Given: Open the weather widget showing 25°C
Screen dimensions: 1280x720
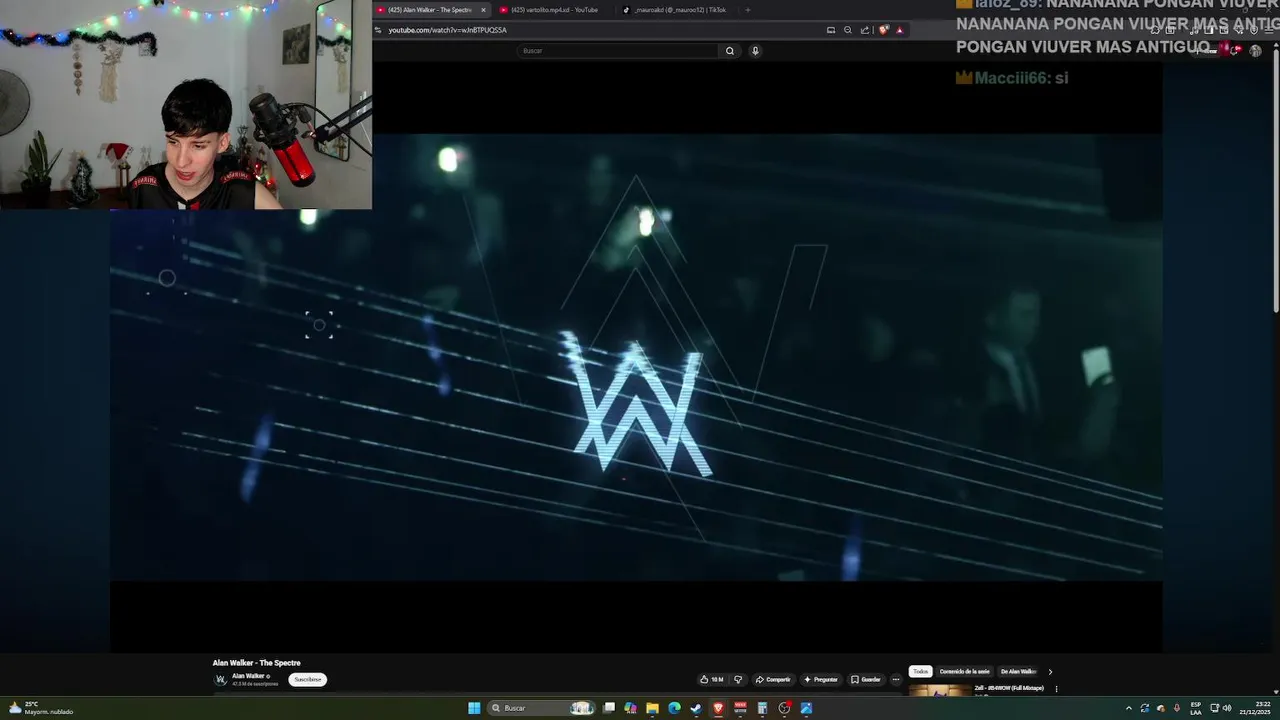Looking at the screenshot, I should [41, 708].
